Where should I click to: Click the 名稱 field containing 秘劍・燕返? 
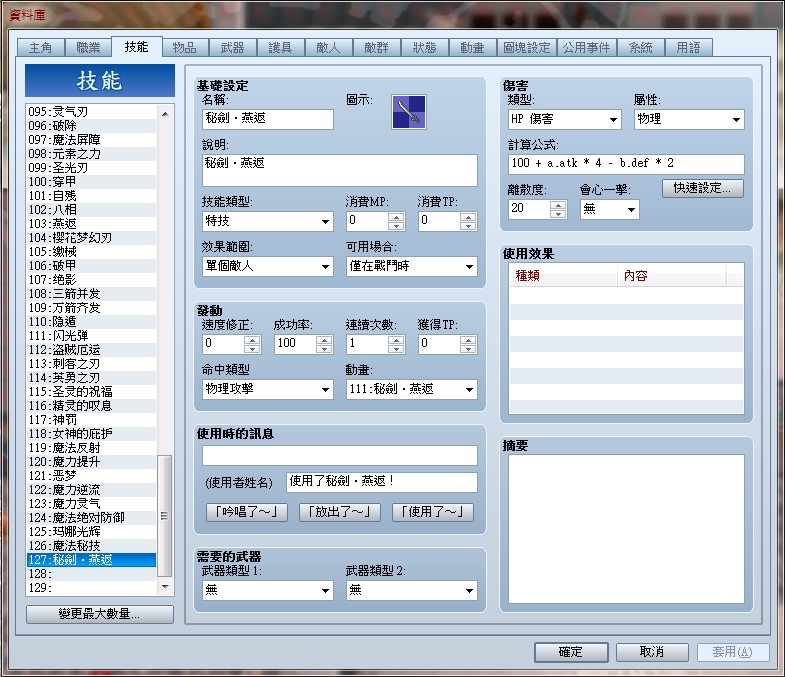[268, 119]
